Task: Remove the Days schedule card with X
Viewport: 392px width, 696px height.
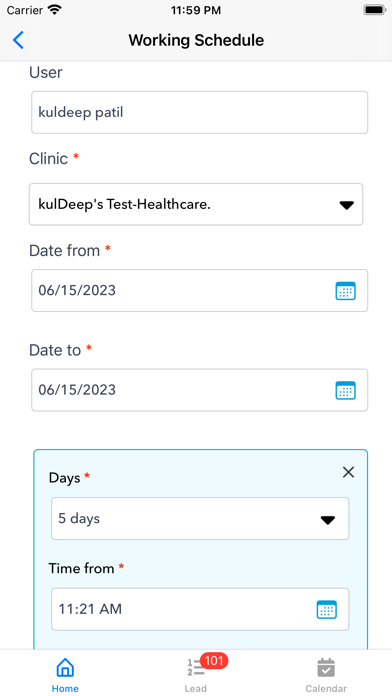Action: 348,472
